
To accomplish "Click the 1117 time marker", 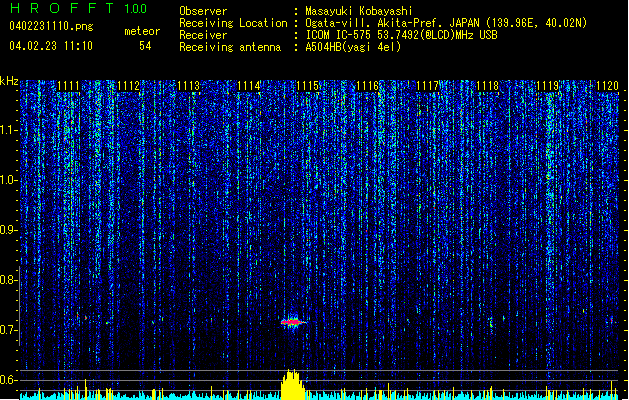I will click(x=428, y=86).
